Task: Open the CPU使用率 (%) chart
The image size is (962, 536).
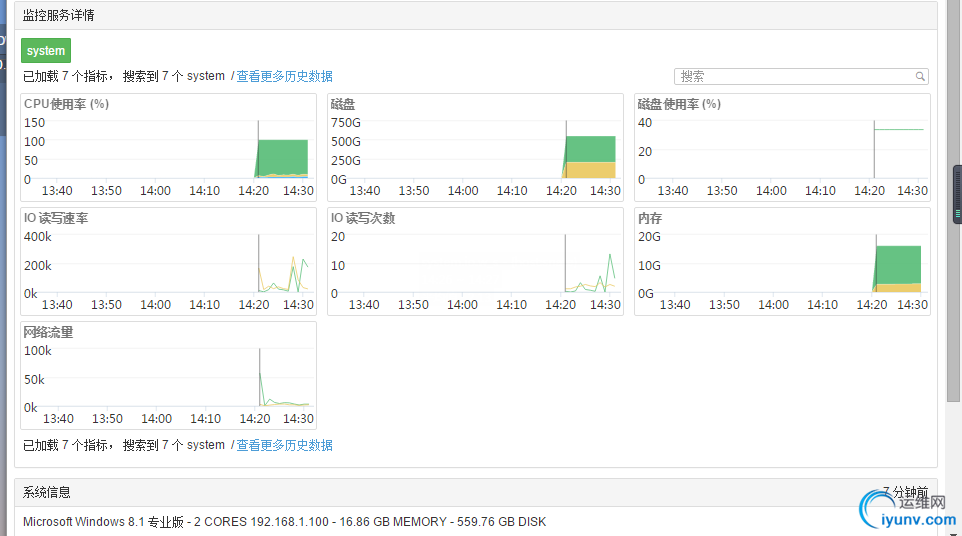Action: pos(169,147)
